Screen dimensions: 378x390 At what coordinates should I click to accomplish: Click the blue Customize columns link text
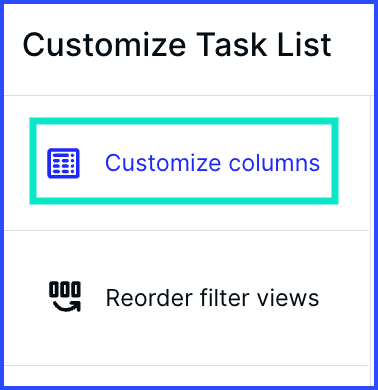[x=212, y=163]
